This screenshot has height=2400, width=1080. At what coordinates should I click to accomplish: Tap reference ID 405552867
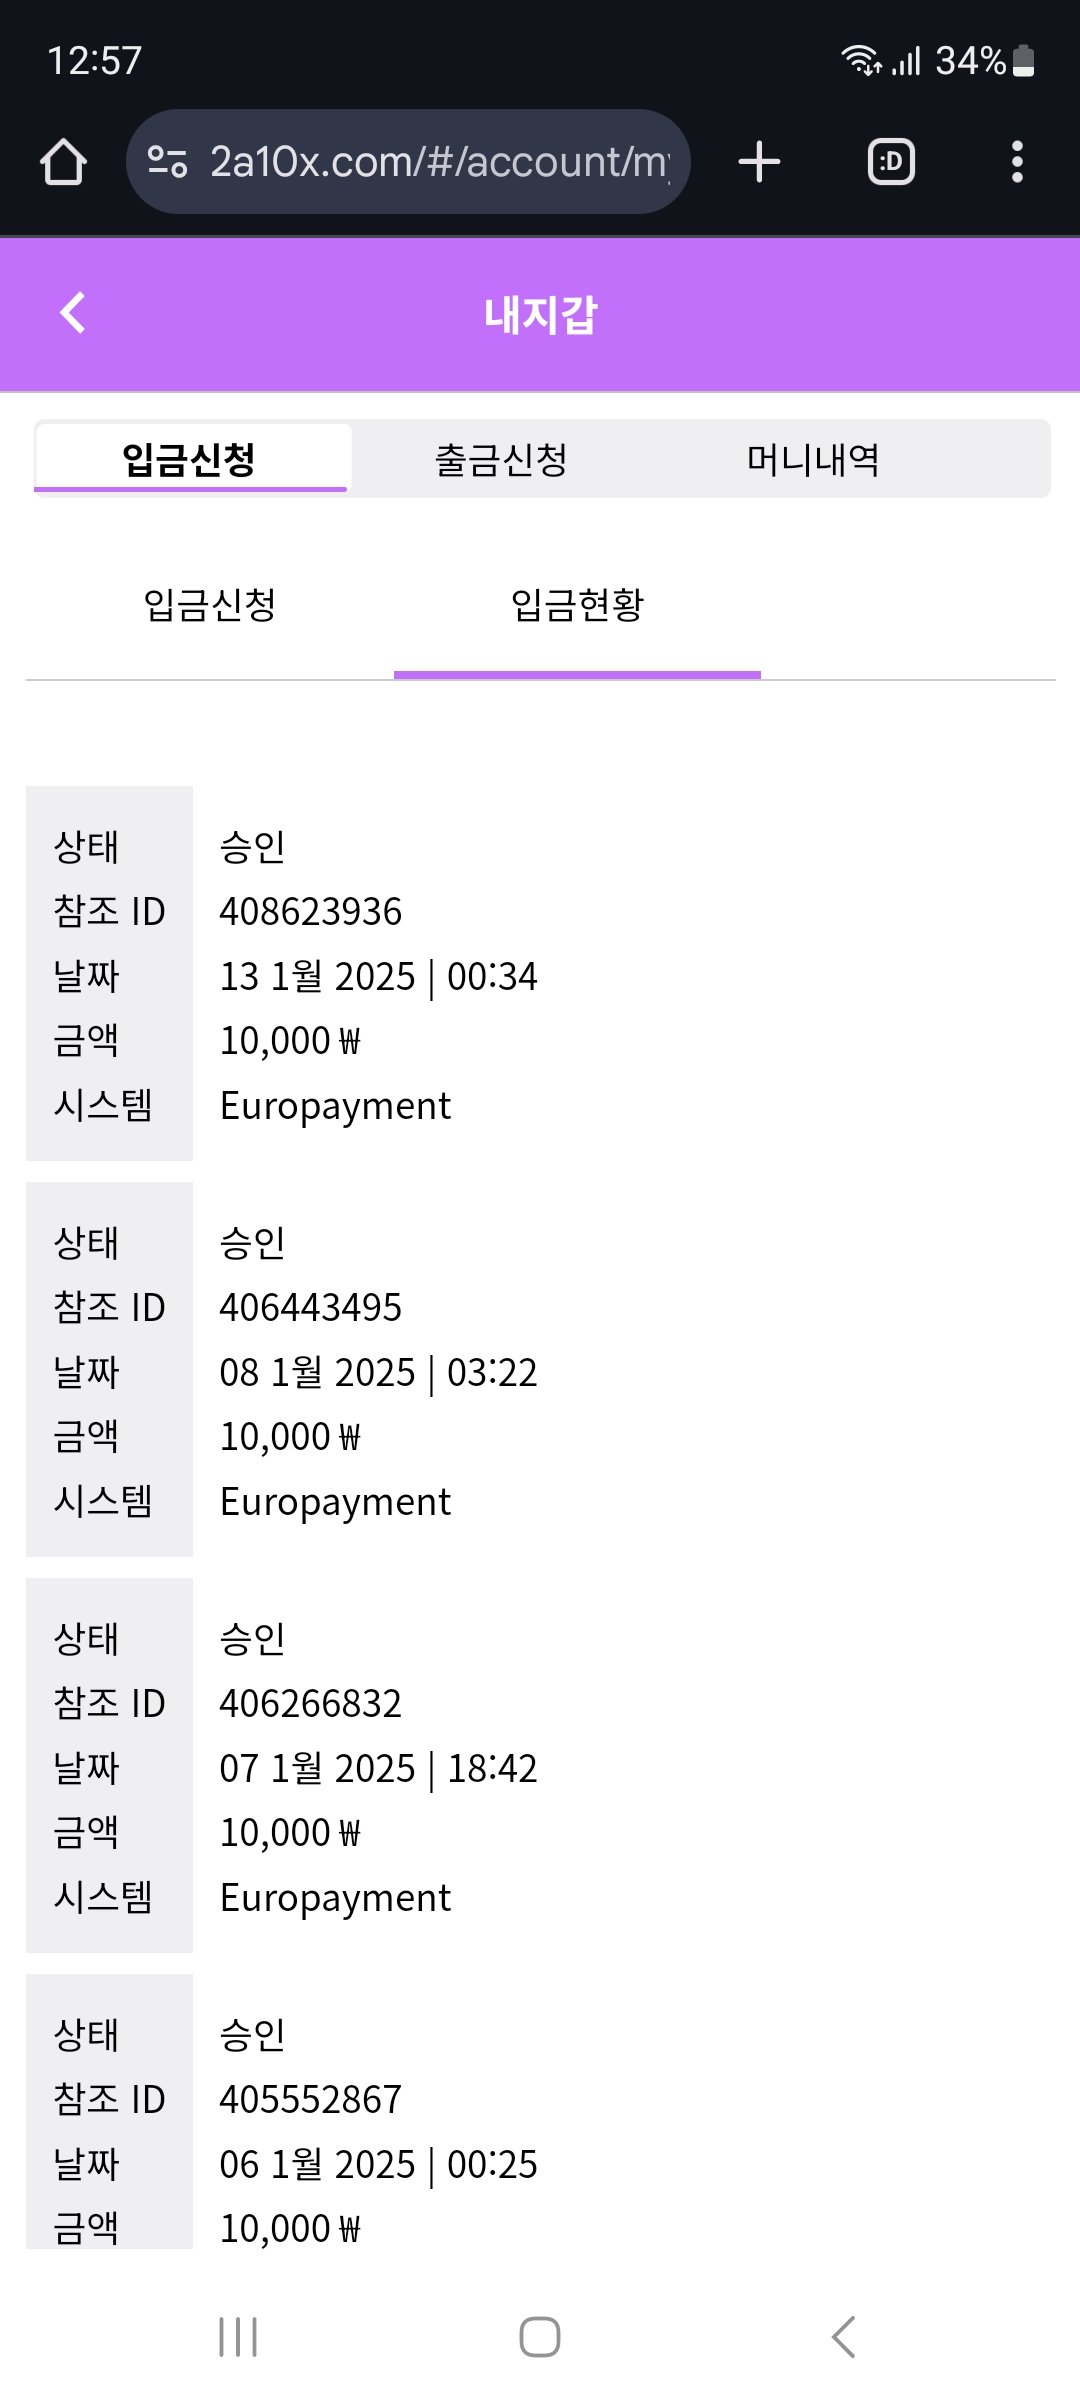(310, 2100)
